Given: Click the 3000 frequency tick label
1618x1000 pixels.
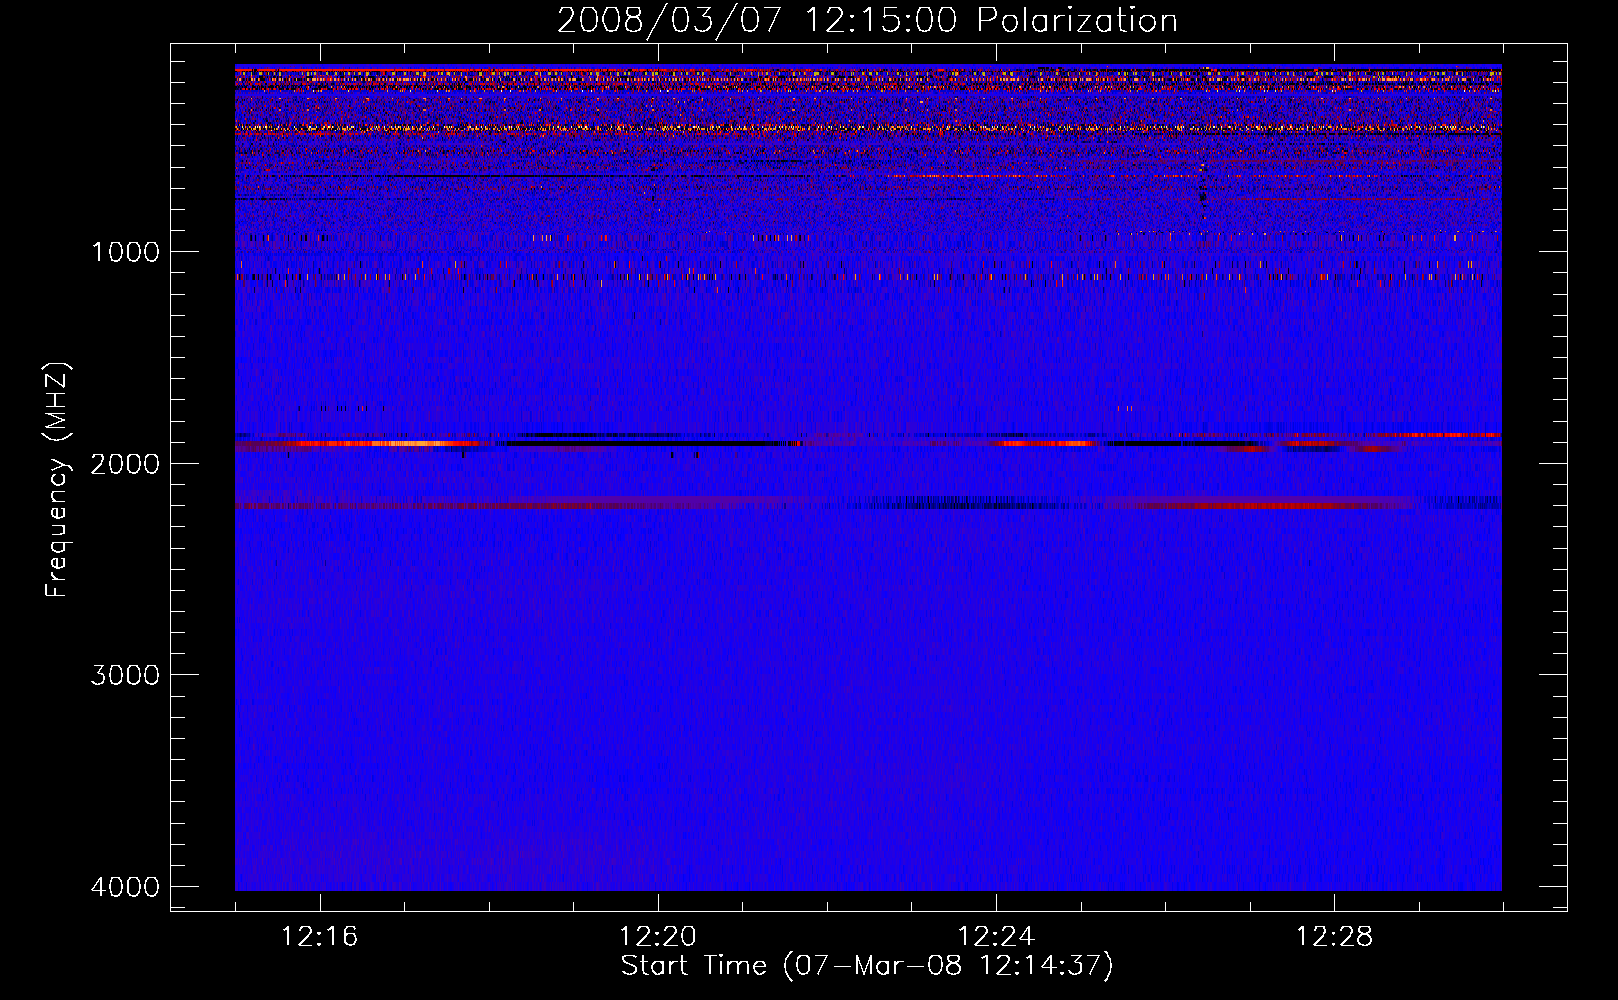Looking at the screenshot, I should click(x=125, y=675).
